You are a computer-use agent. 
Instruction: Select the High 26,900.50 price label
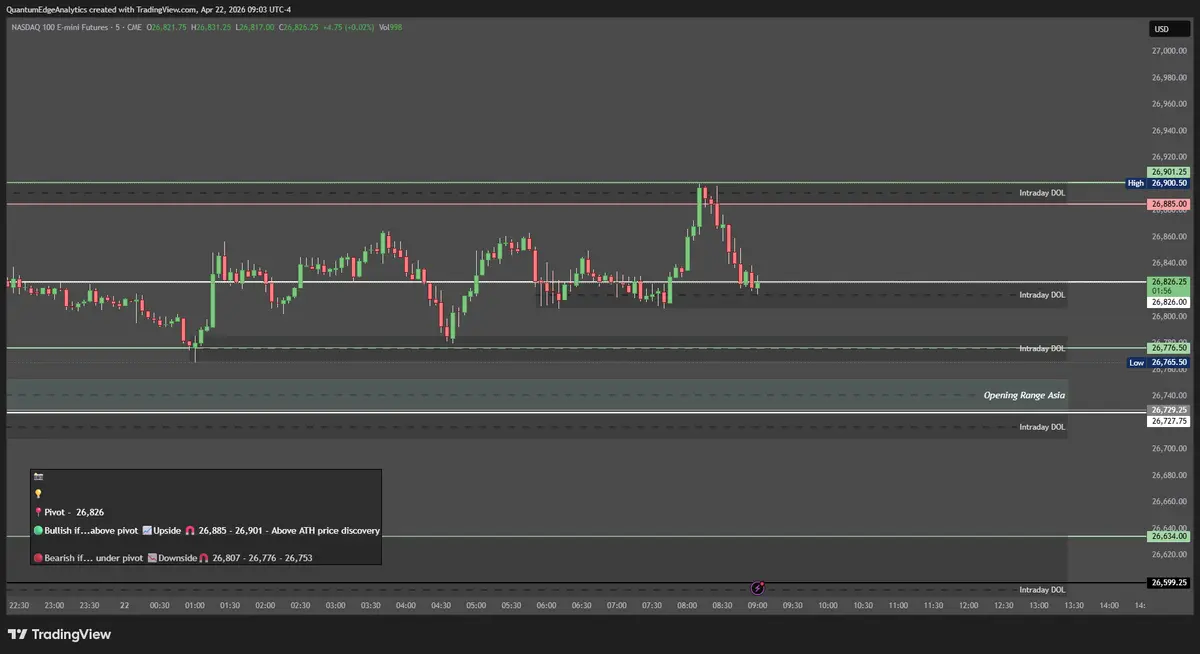(x=1158, y=183)
